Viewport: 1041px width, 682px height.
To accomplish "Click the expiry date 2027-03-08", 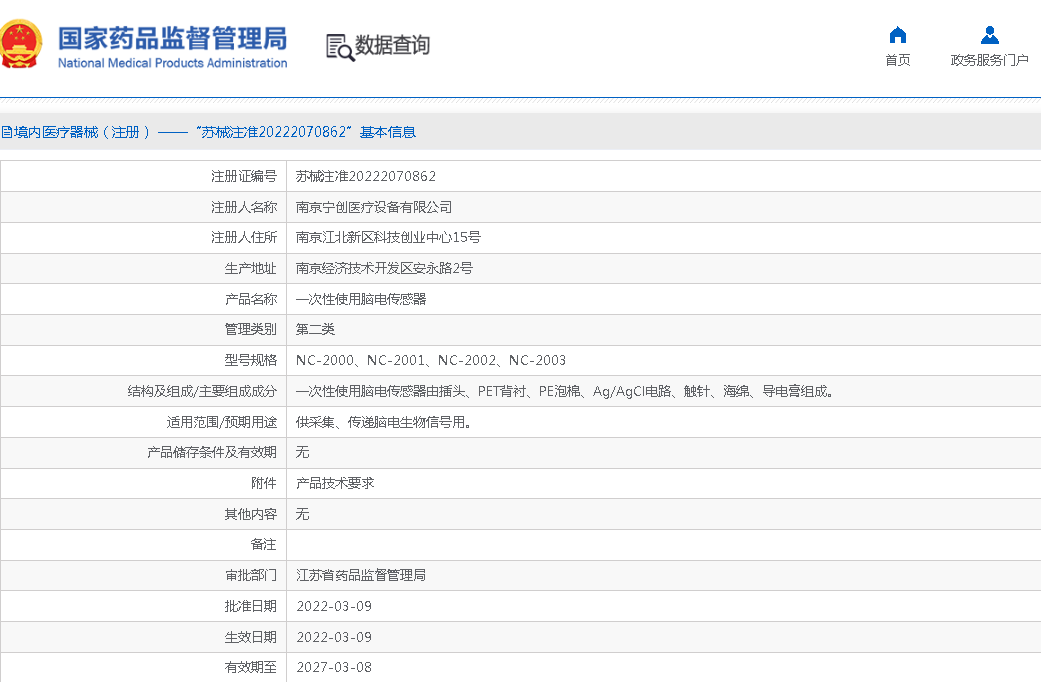I will click(x=334, y=667).
